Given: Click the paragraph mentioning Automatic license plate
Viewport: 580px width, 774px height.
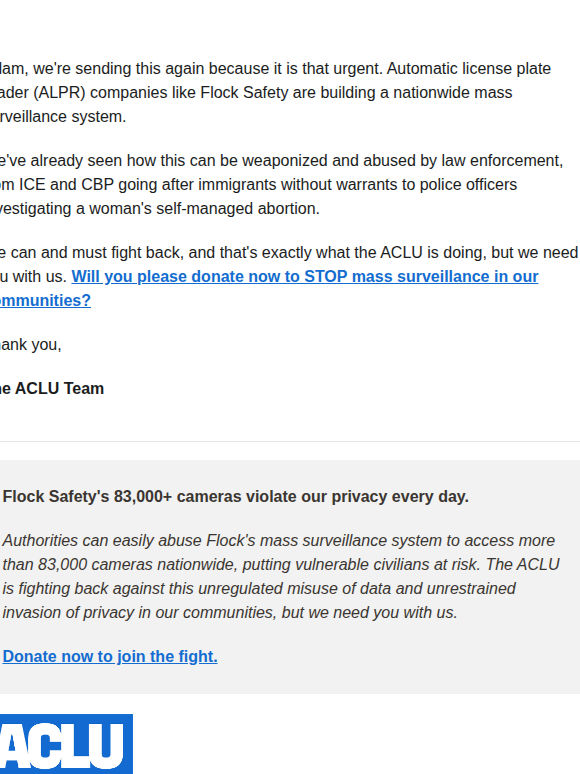Looking at the screenshot, I should 275,92.
